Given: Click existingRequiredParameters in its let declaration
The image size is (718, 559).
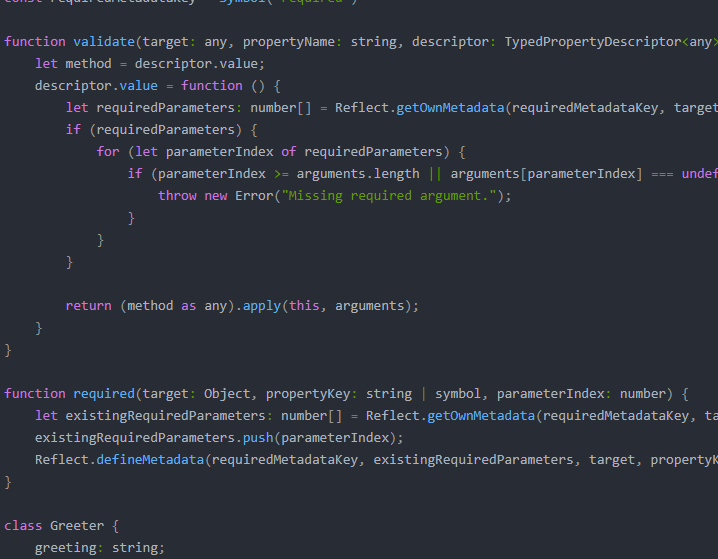Looking at the screenshot, I should 165,415.
